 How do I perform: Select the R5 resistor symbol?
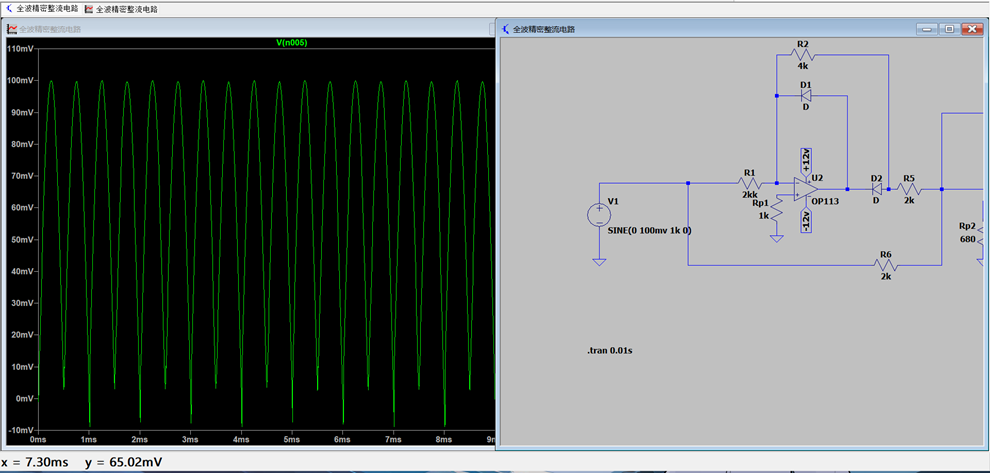(909, 189)
